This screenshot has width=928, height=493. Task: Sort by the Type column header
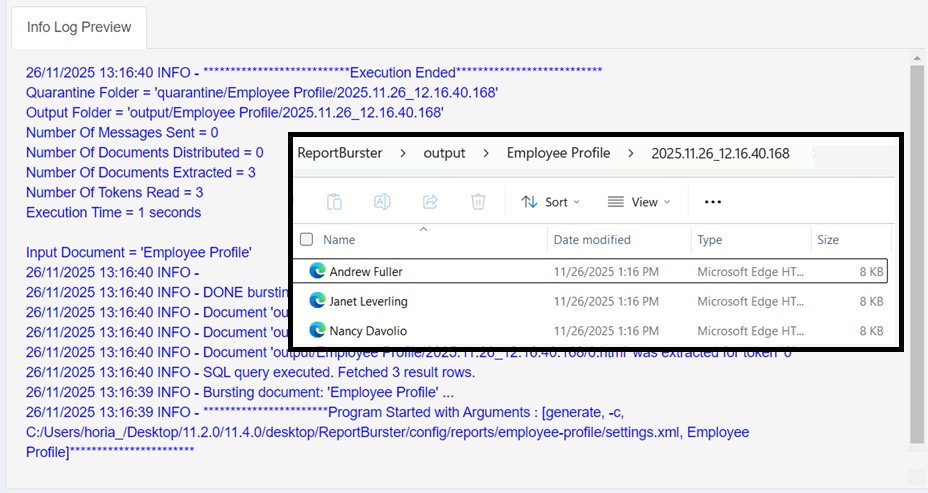pos(710,240)
